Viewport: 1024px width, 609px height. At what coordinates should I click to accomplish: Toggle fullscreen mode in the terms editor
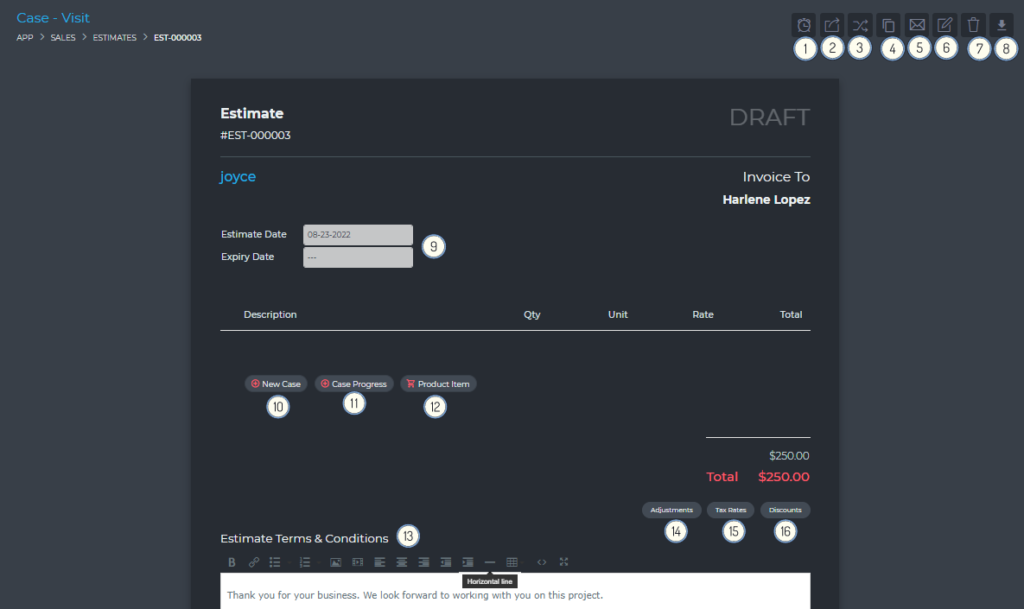[564, 562]
